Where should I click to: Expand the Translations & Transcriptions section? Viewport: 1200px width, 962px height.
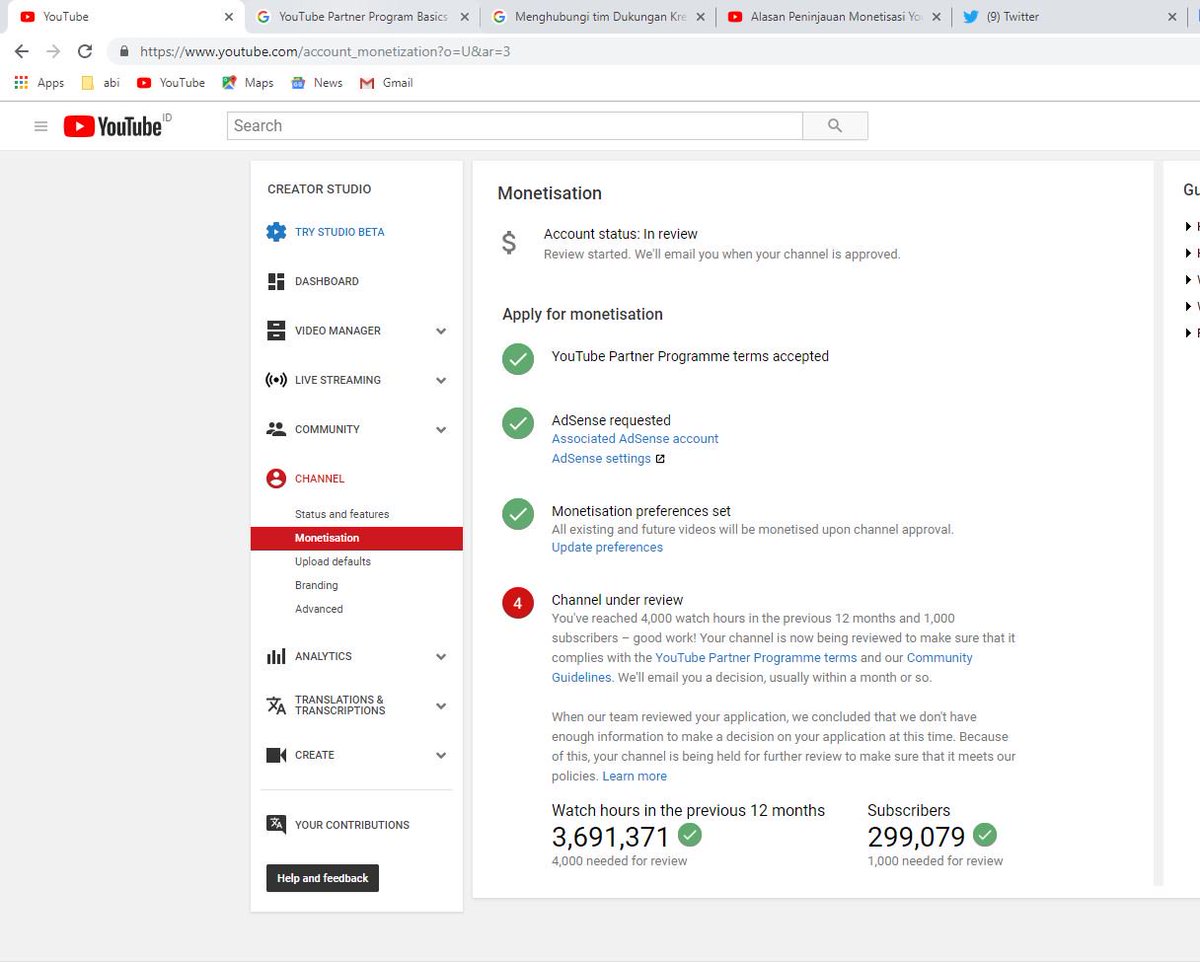tap(441, 706)
